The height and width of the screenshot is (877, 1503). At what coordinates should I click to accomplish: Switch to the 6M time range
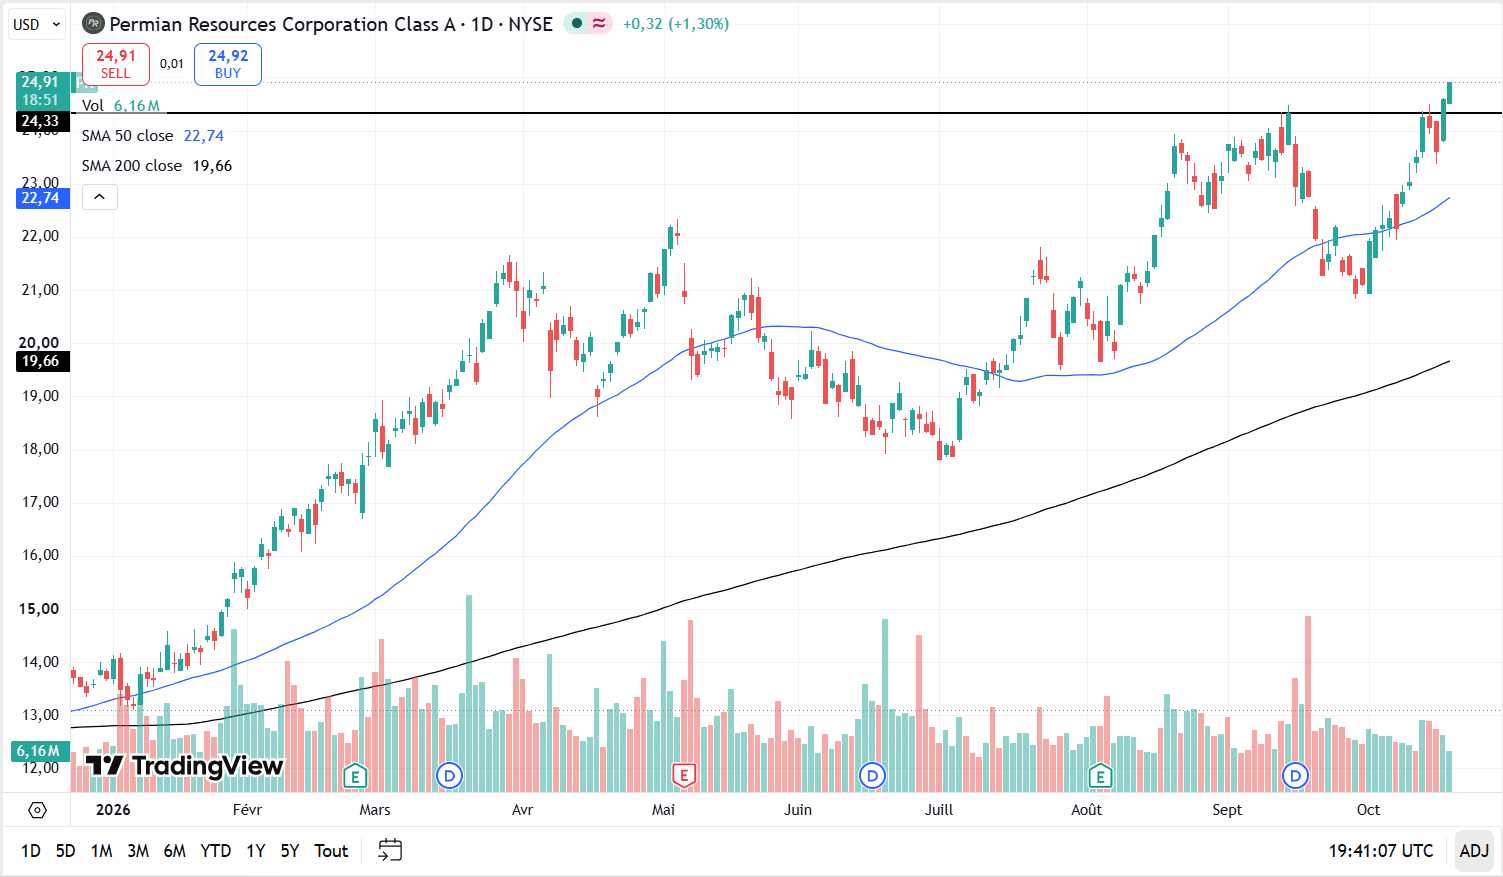click(x=174, y=851)
